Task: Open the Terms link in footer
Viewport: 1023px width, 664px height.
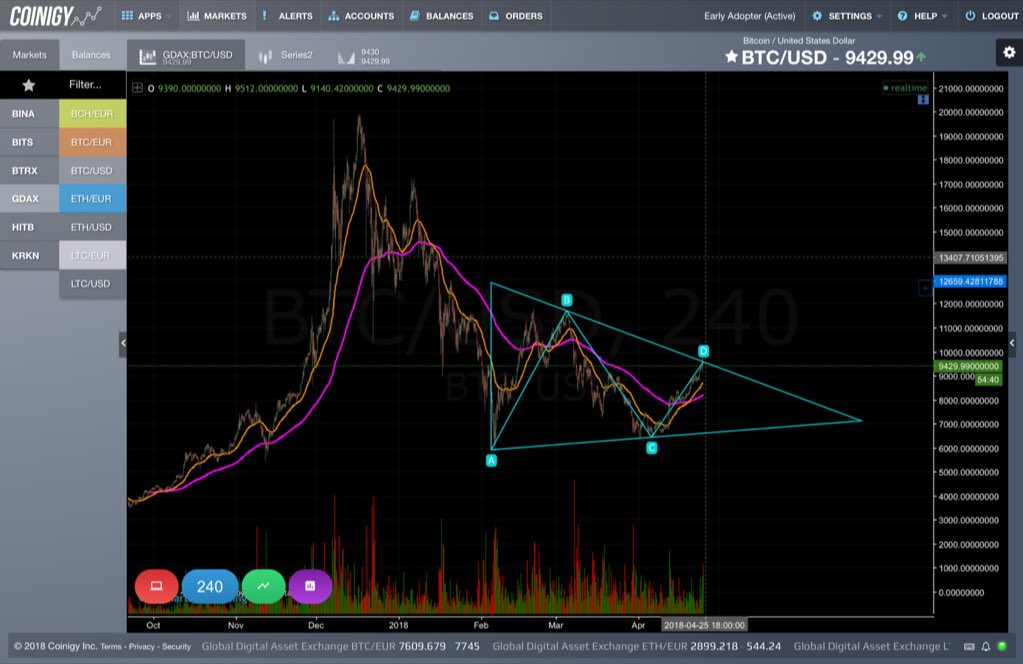Action: [111, 646]
